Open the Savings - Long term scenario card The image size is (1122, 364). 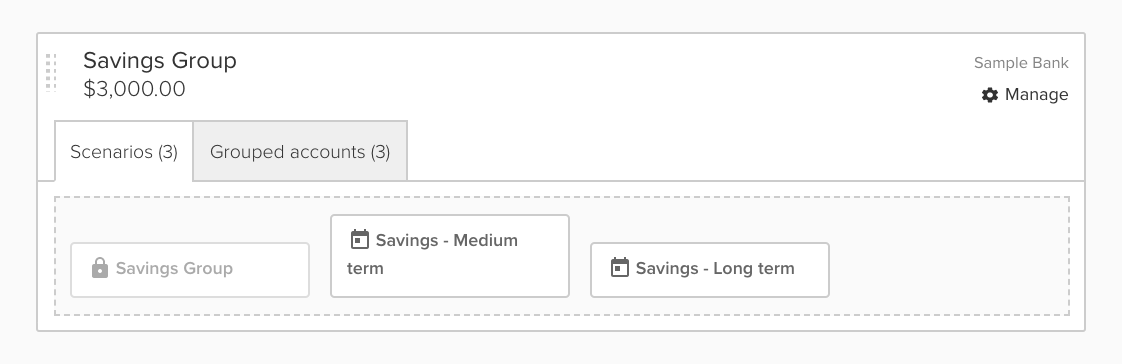pos(709,270)
